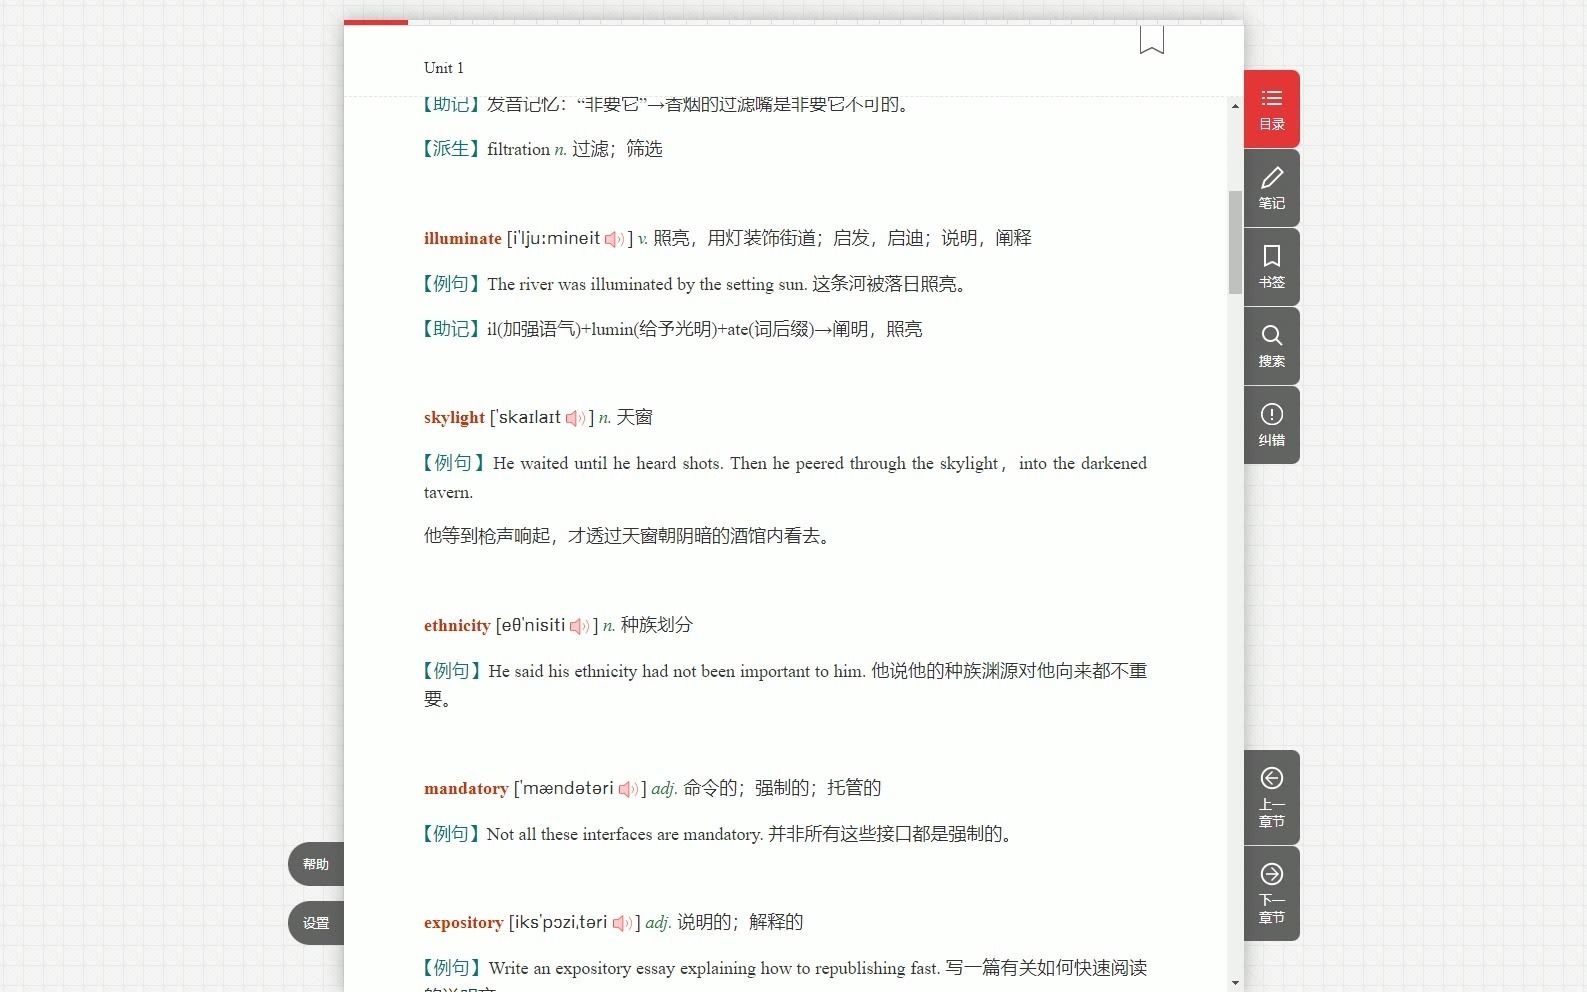Play pronunciation audio for ethnicity
This screenshot has width=1587, height=992.
point(579,626)
